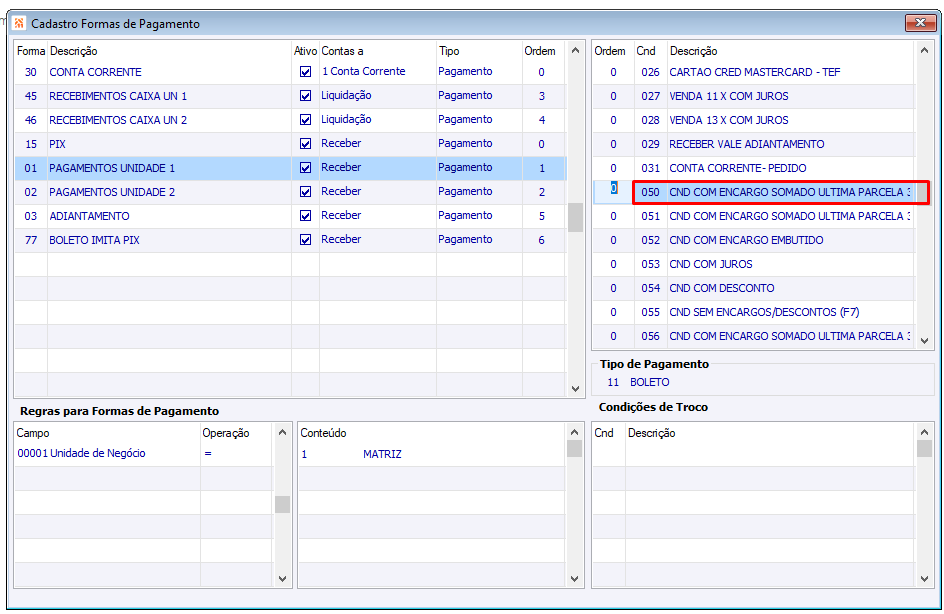The image size is (944, 614).
Task: Click the payment forms list scrollbar thumb
Action: [575, 217]
